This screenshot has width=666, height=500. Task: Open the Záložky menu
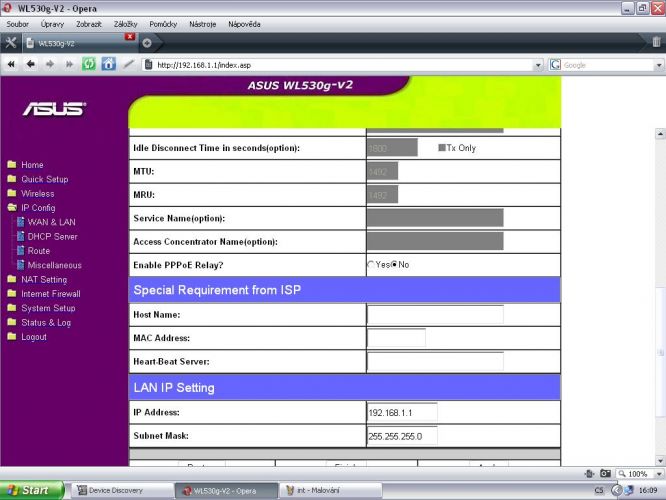point(125,24)
